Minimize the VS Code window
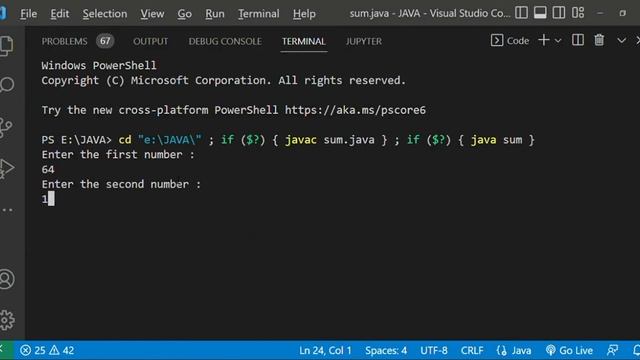This screenshot has width=640, height=360. (x=600, y=13)
